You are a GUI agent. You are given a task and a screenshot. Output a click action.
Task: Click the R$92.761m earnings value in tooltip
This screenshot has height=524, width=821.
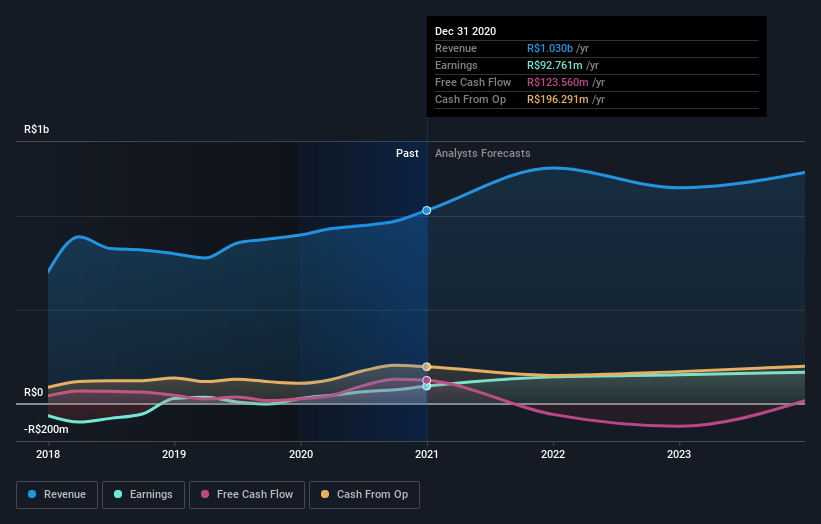click(x=554, y=65)
